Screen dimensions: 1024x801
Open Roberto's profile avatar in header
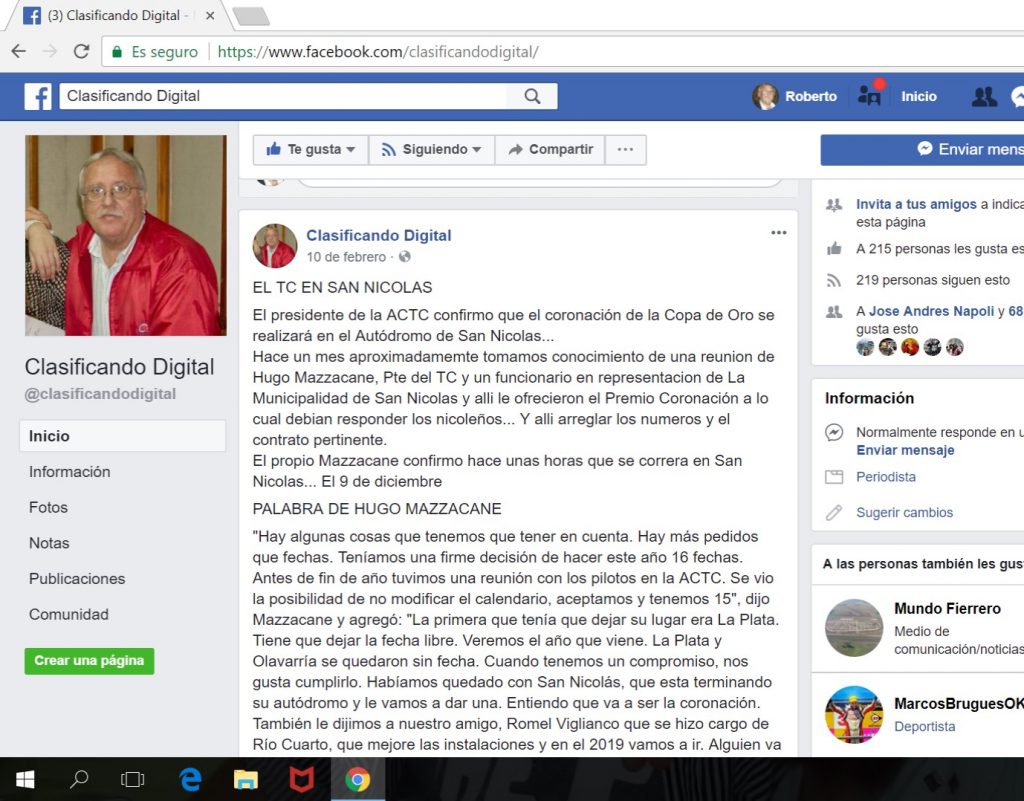tap(765, 97)
